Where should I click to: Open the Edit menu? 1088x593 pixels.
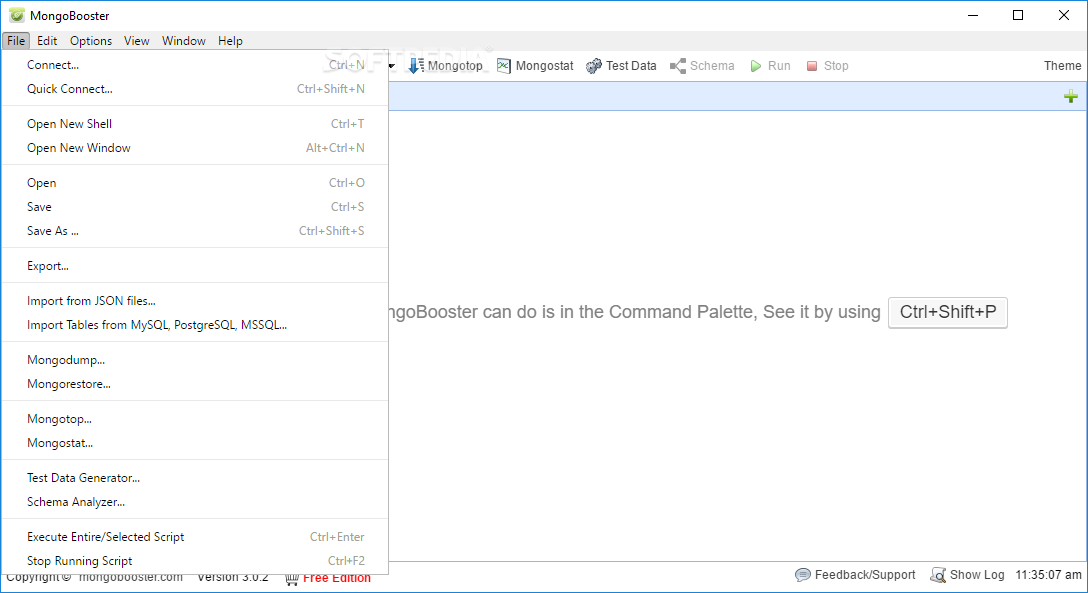click(47, 41)
